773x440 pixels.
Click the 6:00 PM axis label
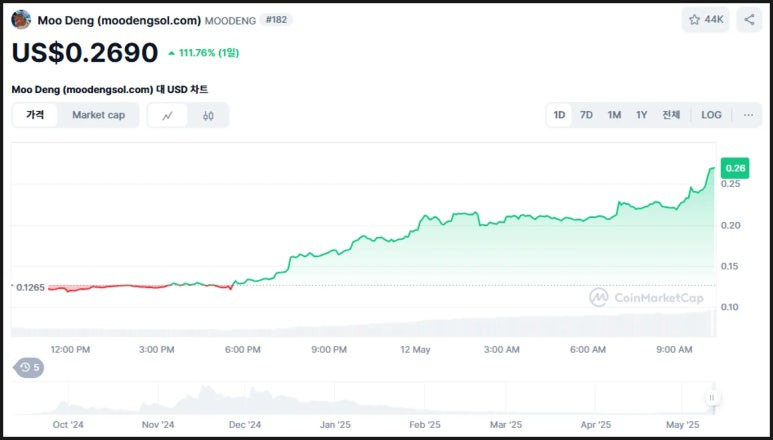[243, 350]
